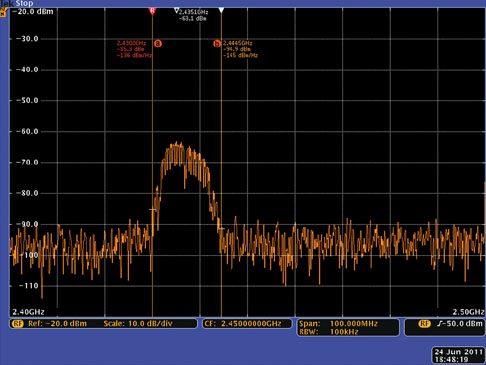
Task: Click the Stop acquisition status label
Action: pyautogui.click(x=25, y=3)
